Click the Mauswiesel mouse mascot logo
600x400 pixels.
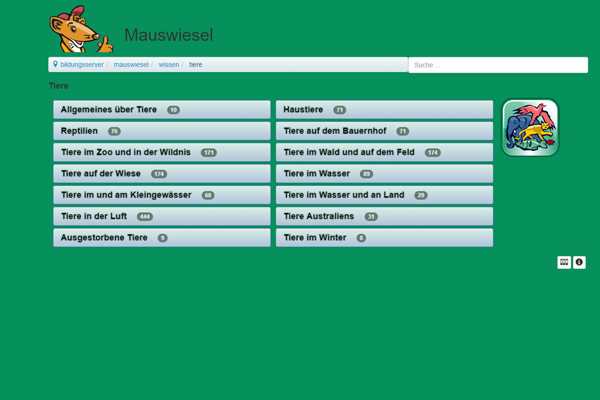click(x=80, y=30)
